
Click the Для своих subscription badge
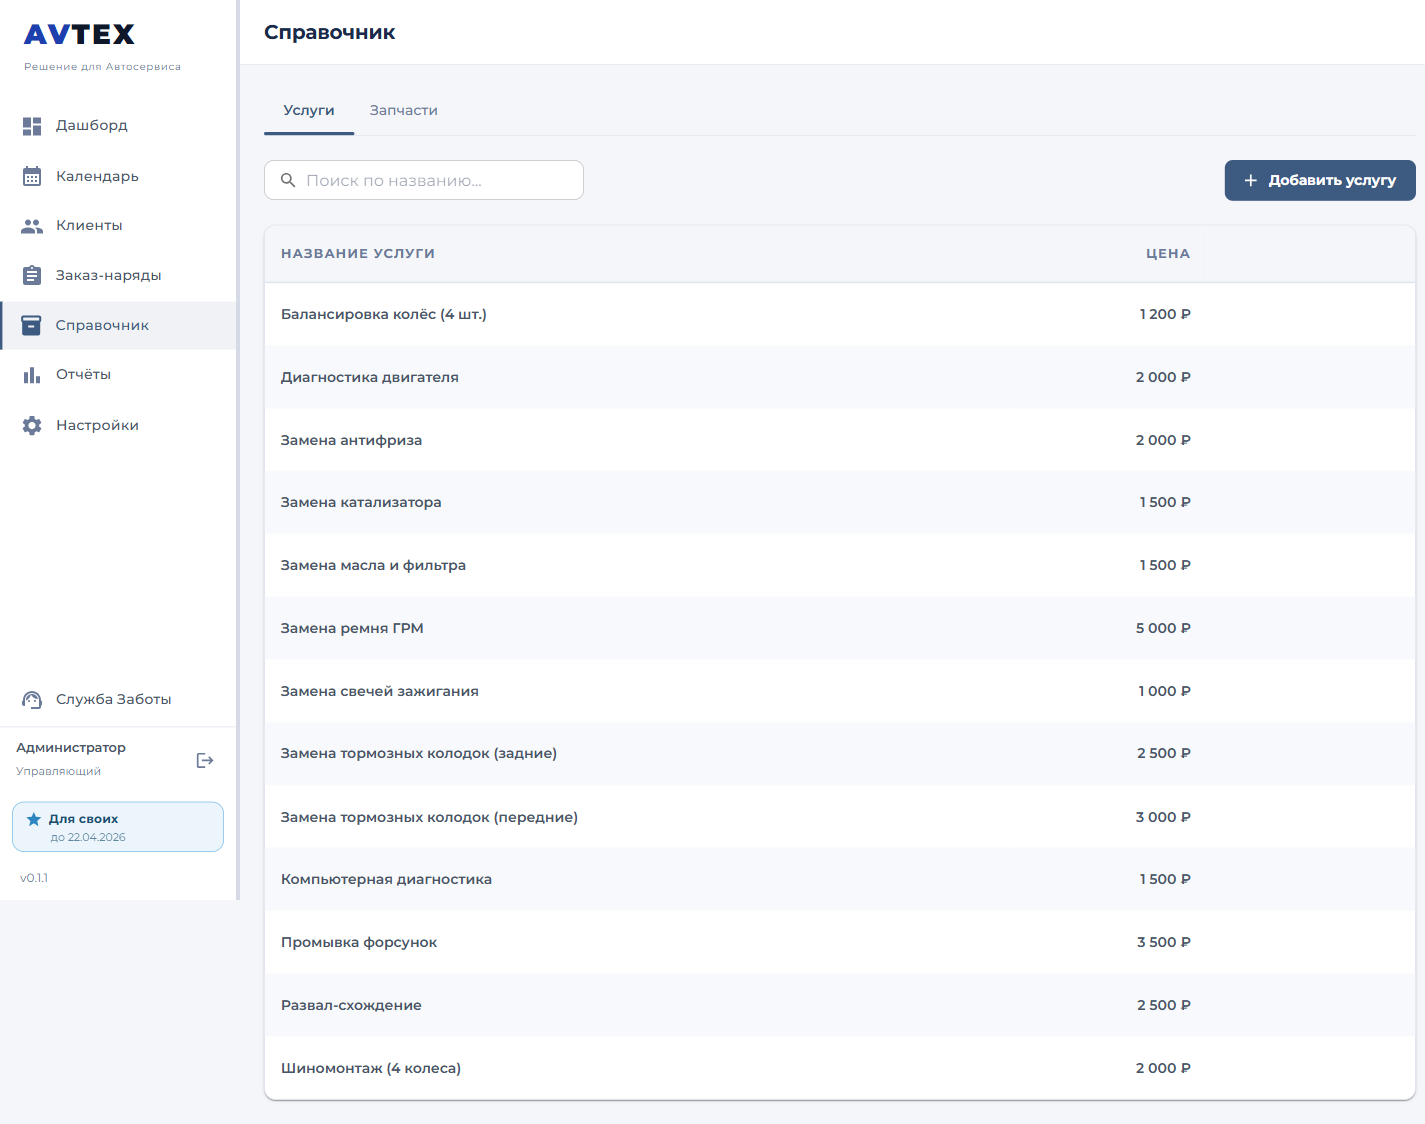click(118, 827)
